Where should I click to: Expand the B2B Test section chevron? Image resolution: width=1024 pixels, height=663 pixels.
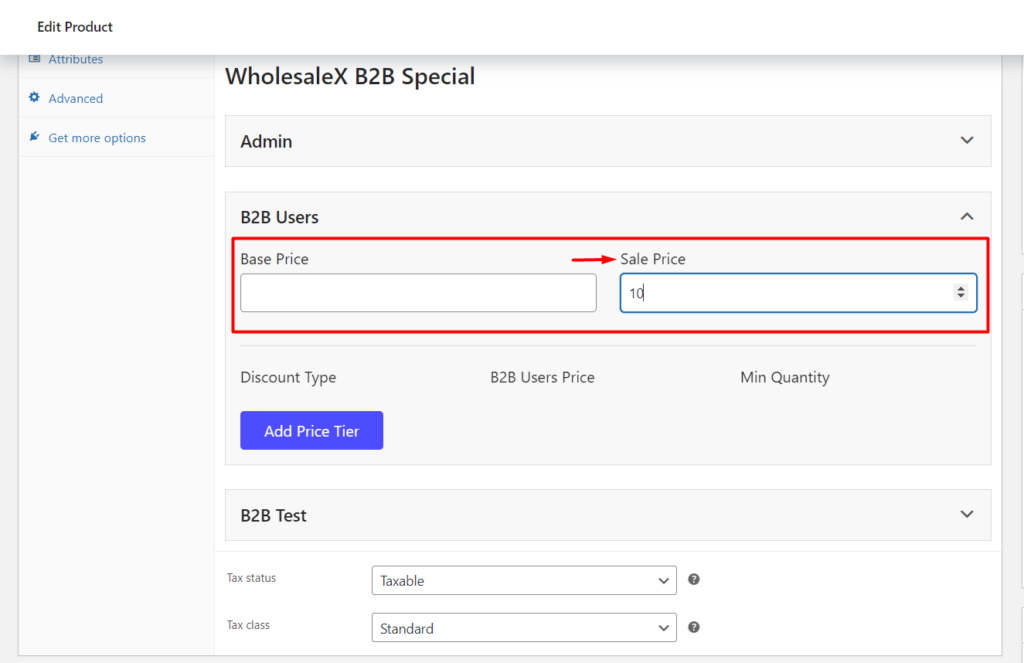coord(967,514)
